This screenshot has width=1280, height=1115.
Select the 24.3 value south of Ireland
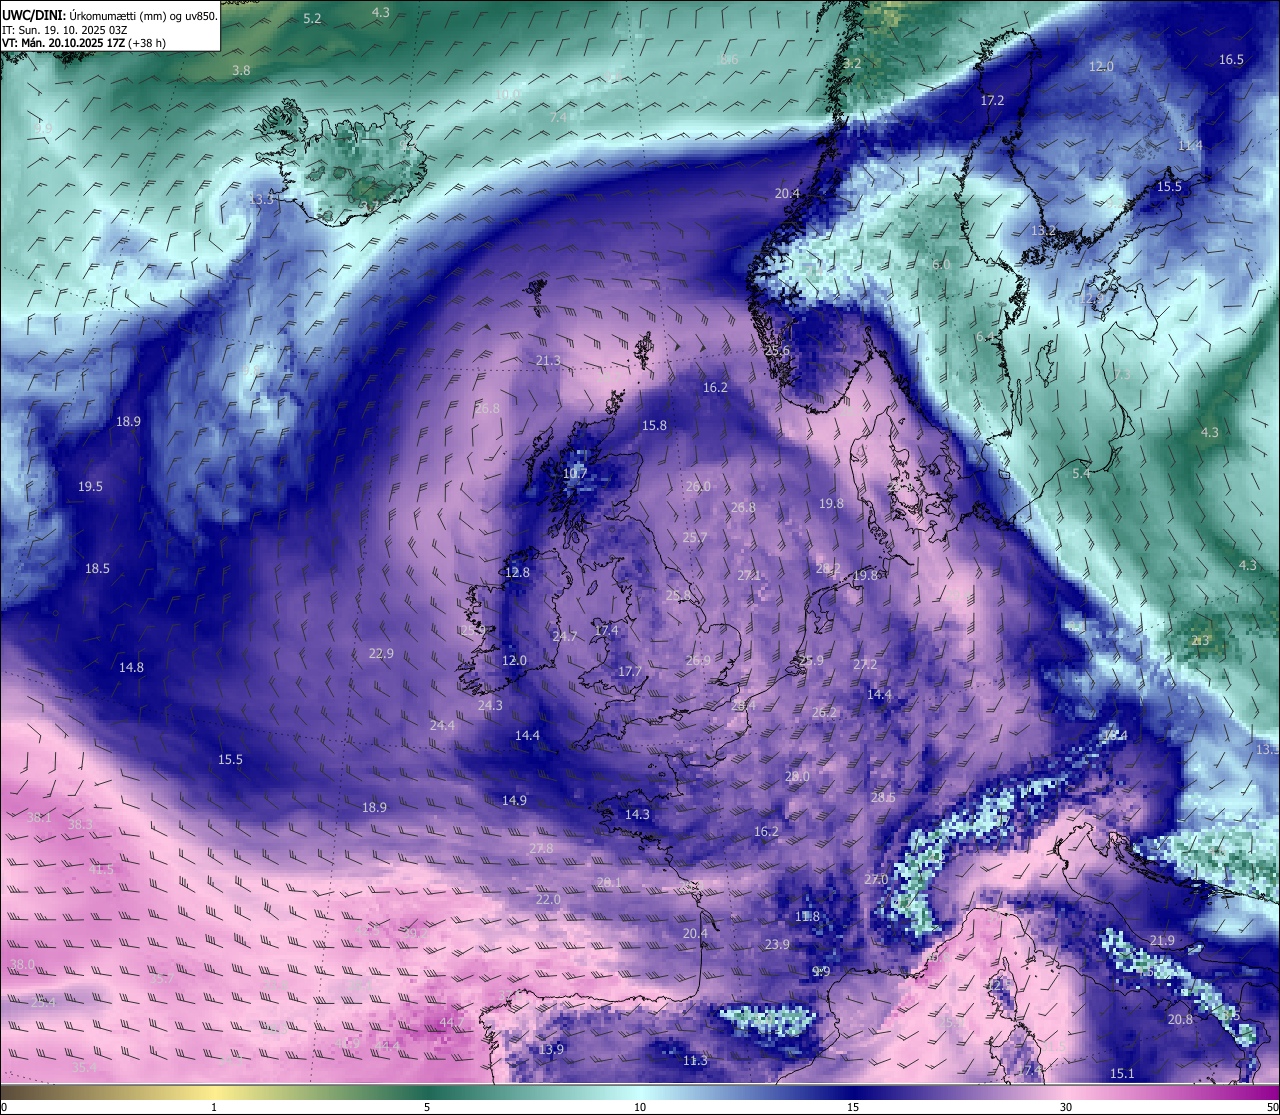click(490, 705)
